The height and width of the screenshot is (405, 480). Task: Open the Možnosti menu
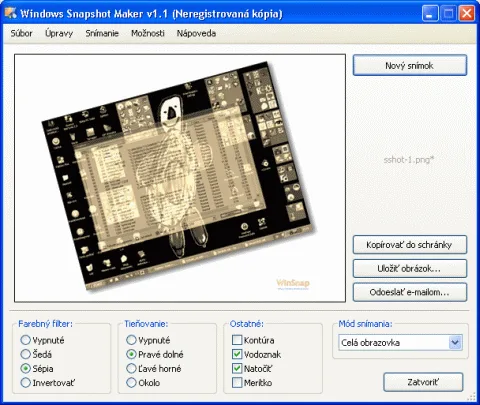[148, 33]
